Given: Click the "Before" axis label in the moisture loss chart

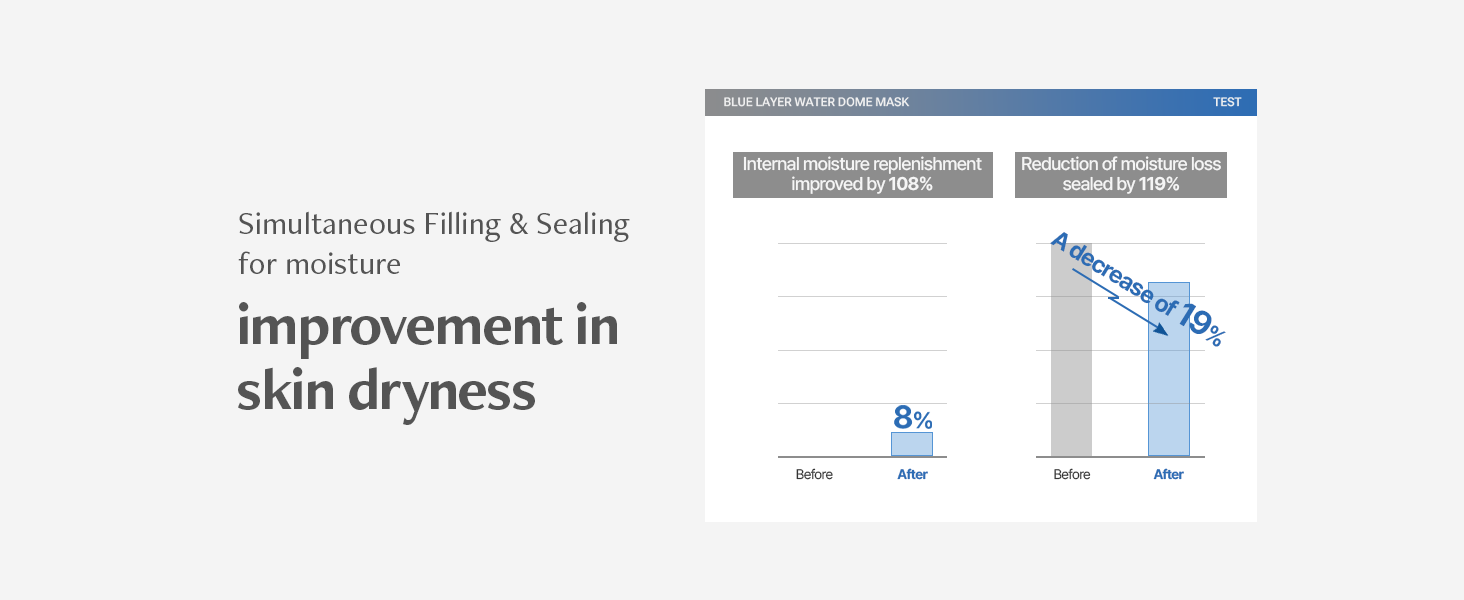Looking at the screenshot, I should [1071, 475].
